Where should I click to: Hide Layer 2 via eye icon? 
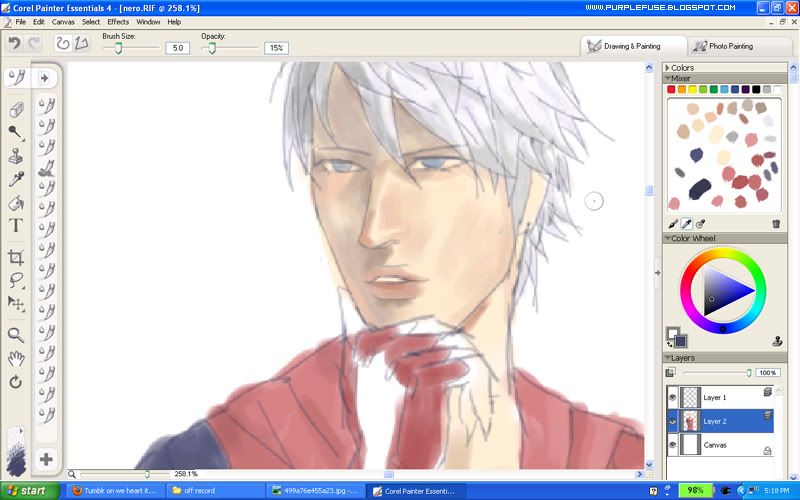672,421
